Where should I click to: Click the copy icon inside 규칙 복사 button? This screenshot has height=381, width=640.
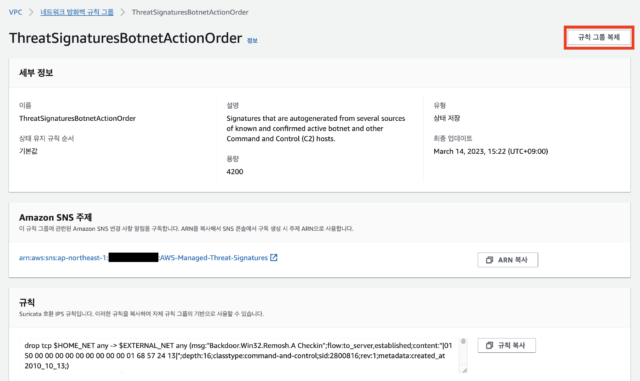[489, 345]
